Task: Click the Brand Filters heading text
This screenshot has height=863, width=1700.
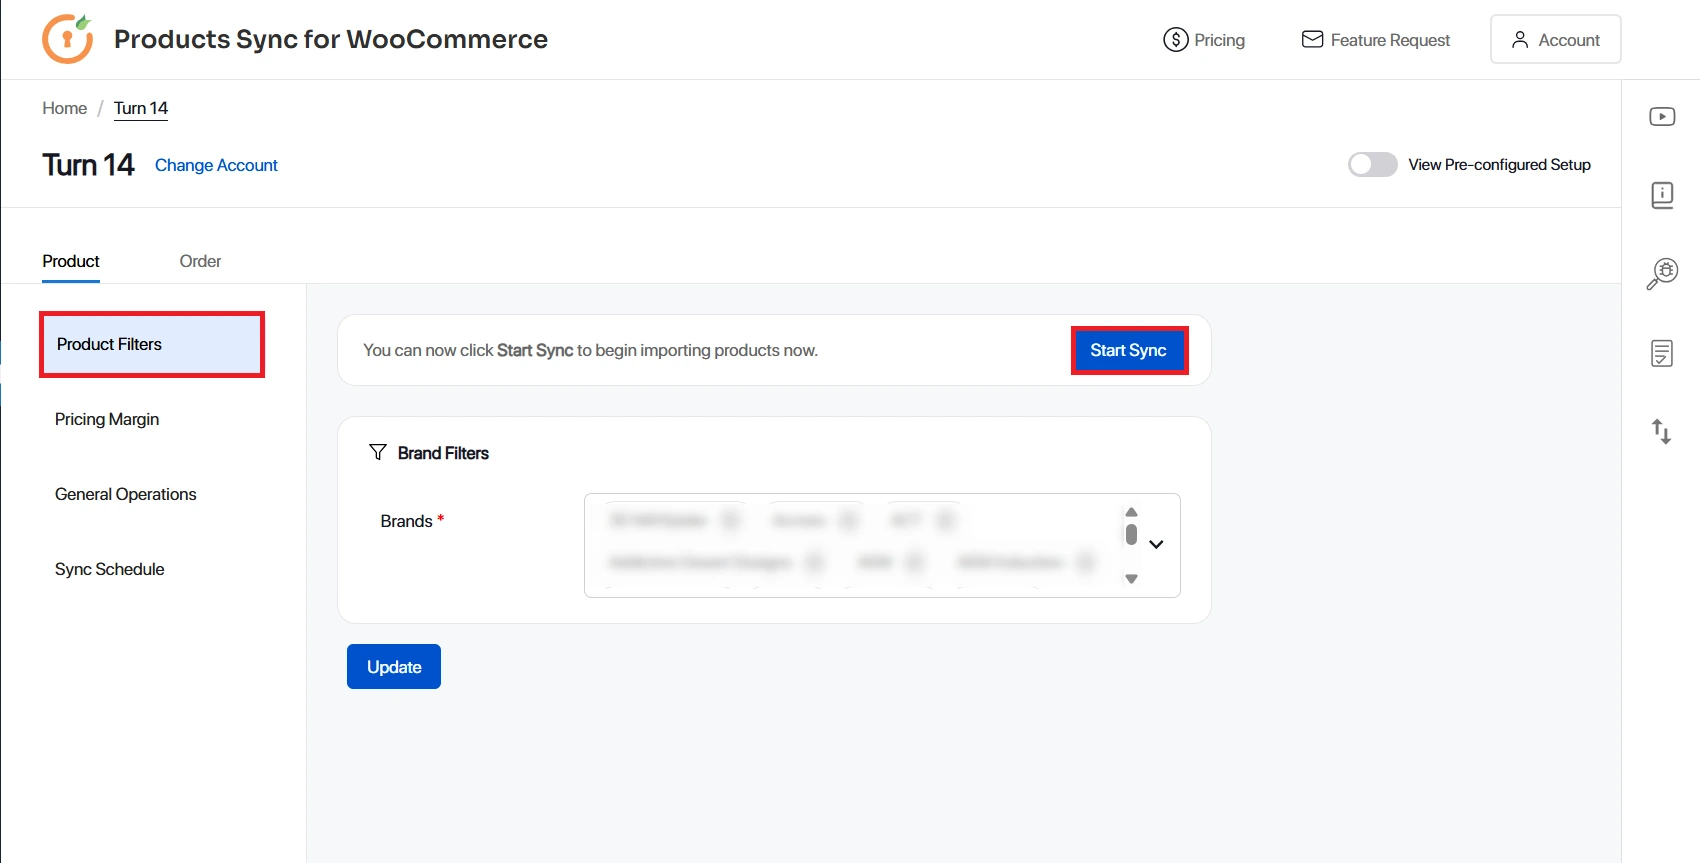Action: click(x=443, y=453)
